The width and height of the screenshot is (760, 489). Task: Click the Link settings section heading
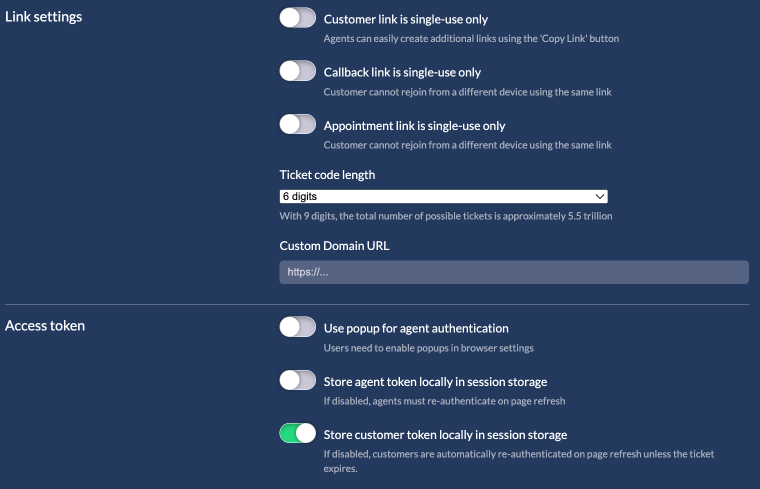coord(44,17)
